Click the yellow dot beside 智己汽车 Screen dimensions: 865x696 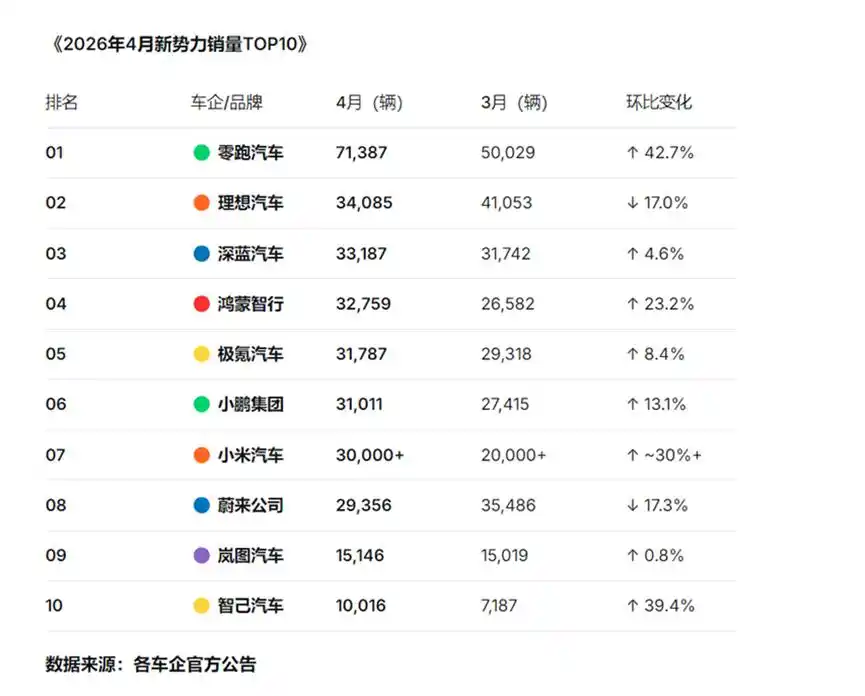click(x=201, y=606)
